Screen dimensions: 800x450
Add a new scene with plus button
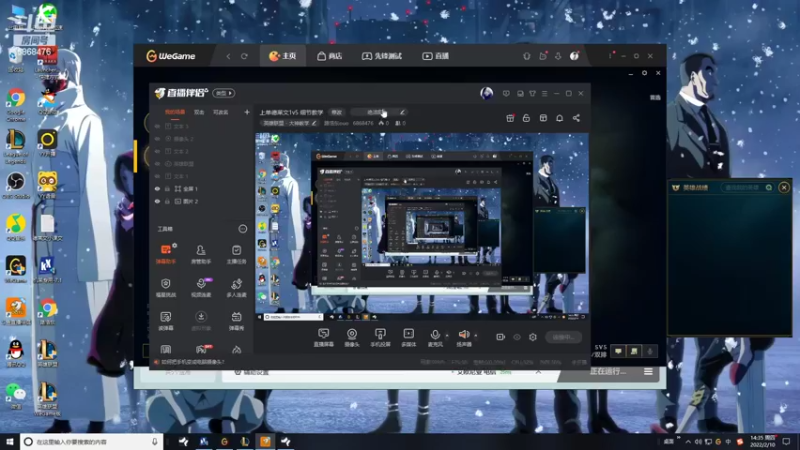click(x=247, y=112)
